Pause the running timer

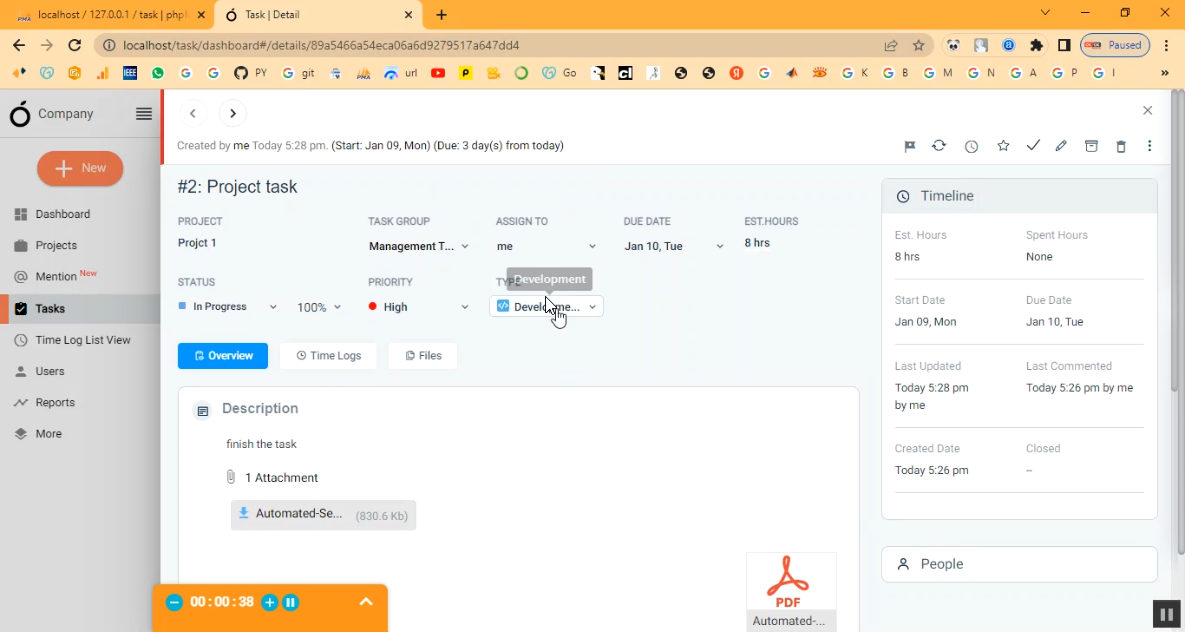[x=291, y=602]
